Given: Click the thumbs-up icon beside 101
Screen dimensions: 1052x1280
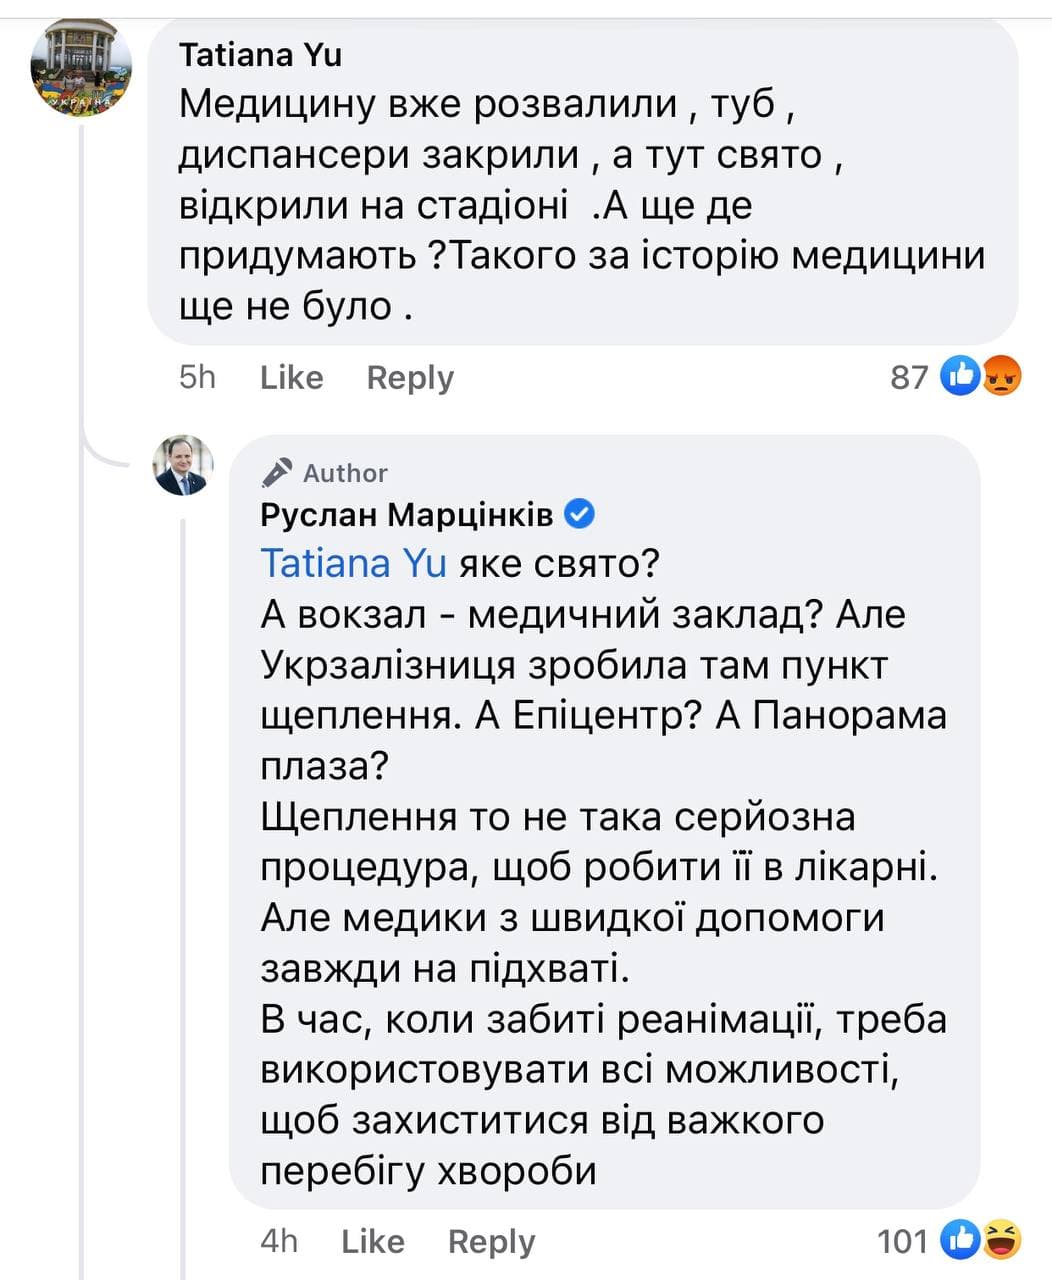Looking at the screenshot, I should [960, 1240].
